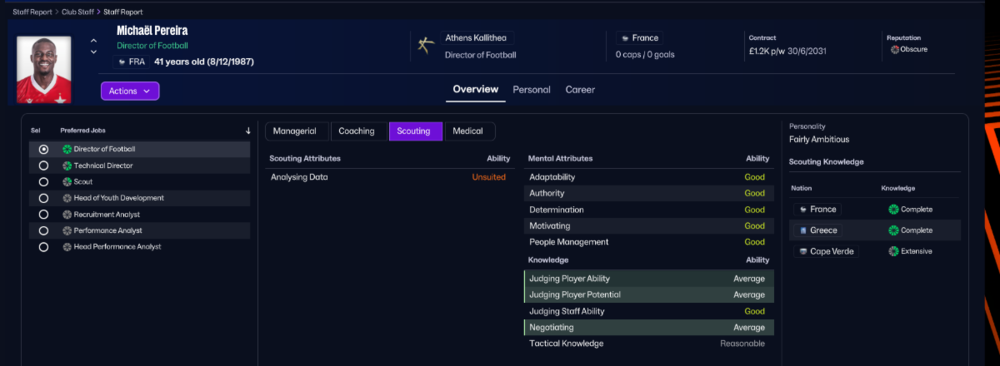Click the Staff Report breadcrumb at the start
Image resolution: width=1000 pixels, height=366 pixels.
pyautogui.click(x=33, y=12)
